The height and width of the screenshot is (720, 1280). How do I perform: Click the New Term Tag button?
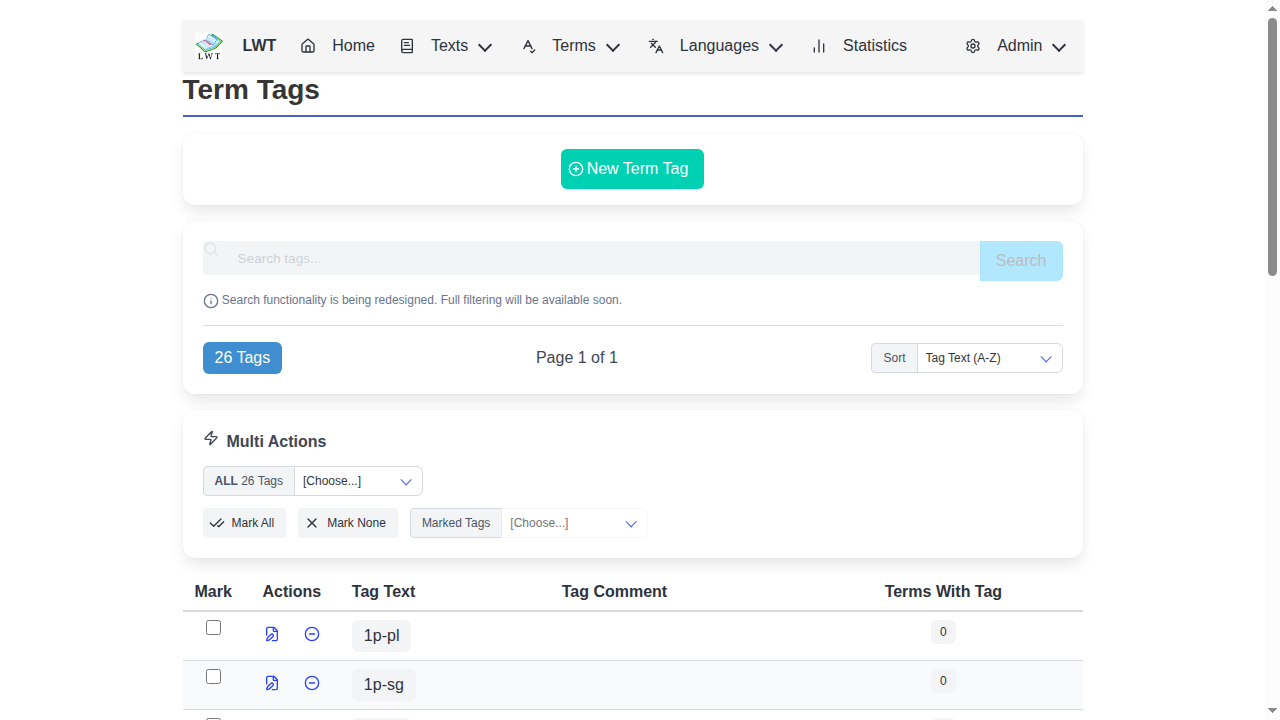[x=632, y=169]
